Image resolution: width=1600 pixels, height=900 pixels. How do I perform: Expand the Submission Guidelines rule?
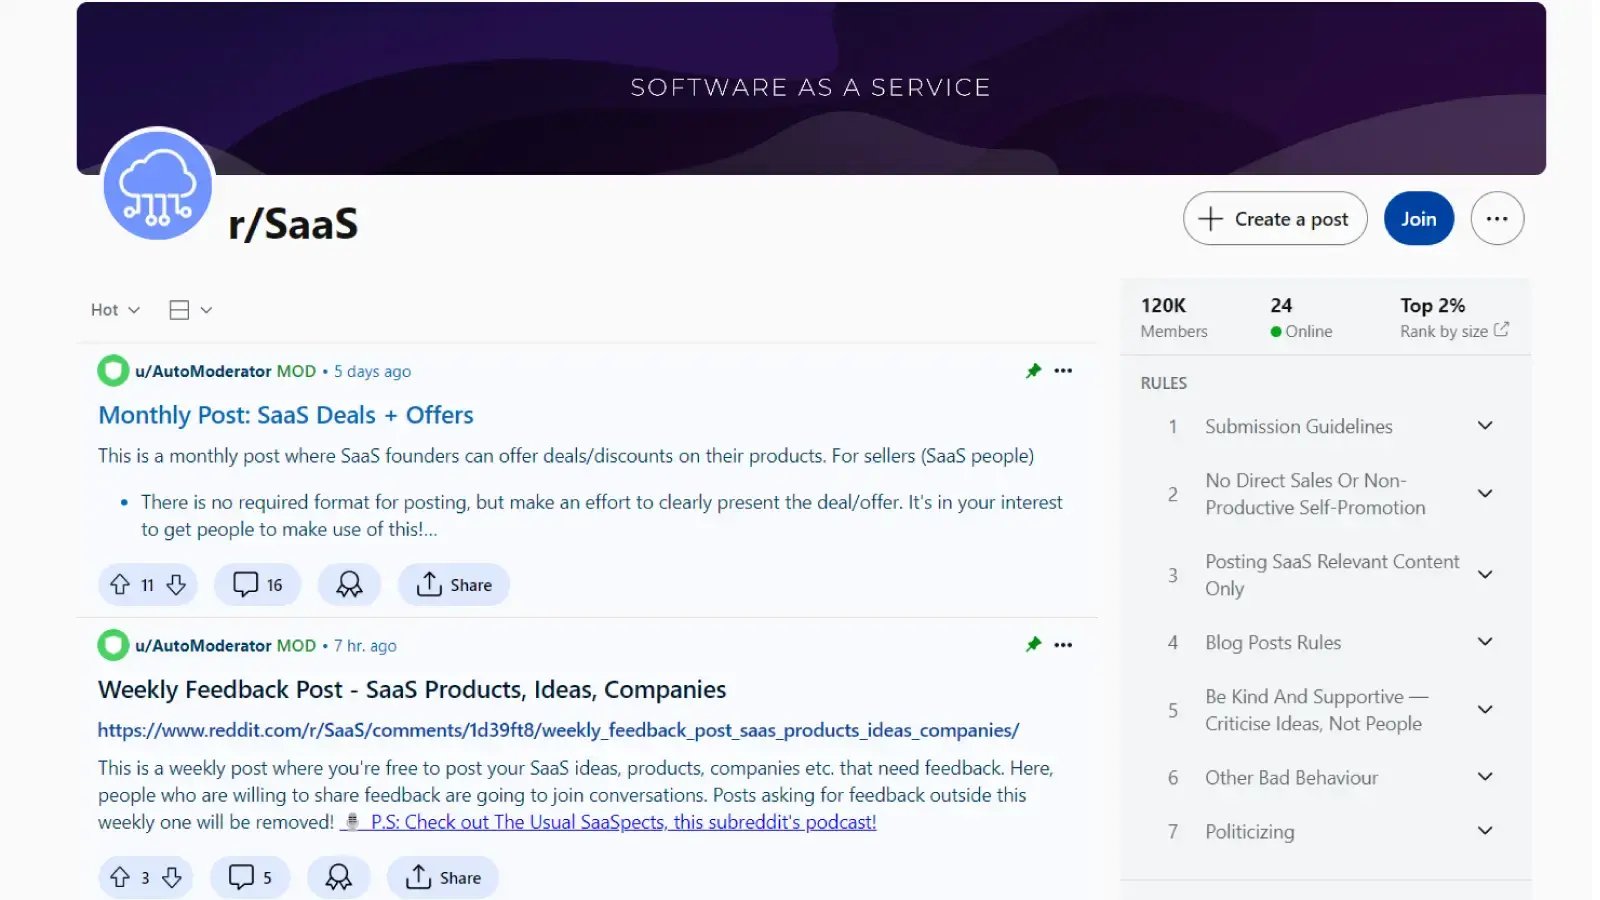pos(1485,426)
